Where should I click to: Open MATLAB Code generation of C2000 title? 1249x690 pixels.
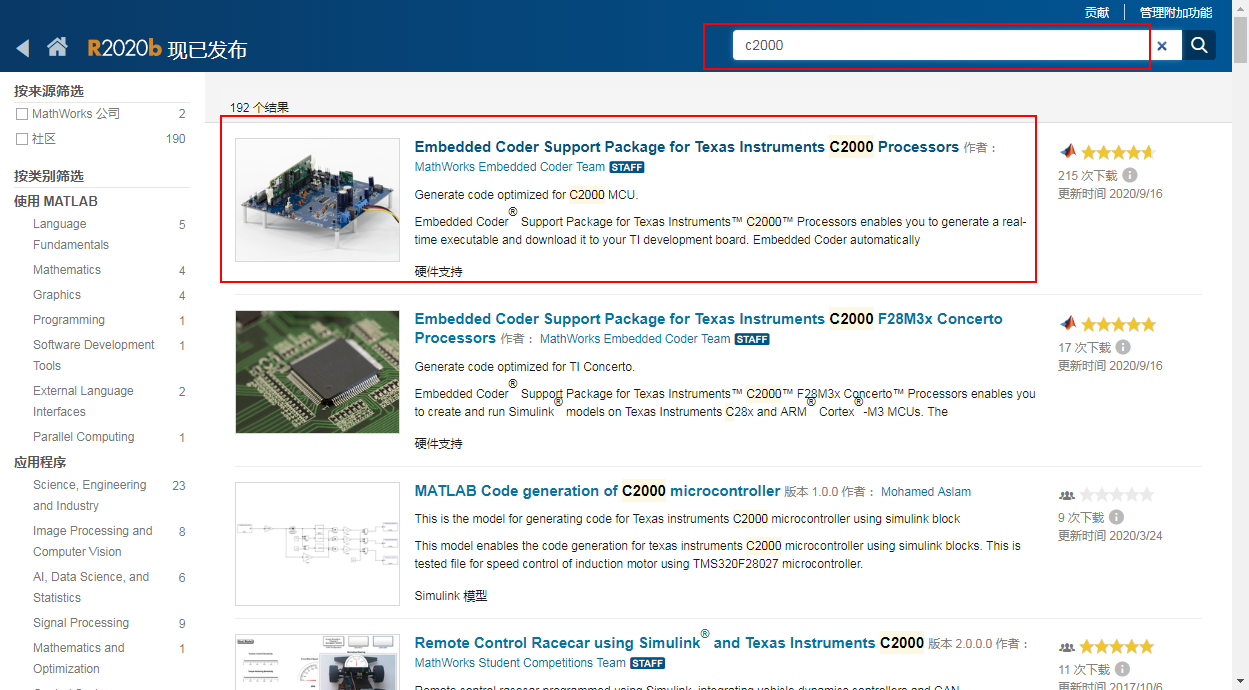[597, 491]
